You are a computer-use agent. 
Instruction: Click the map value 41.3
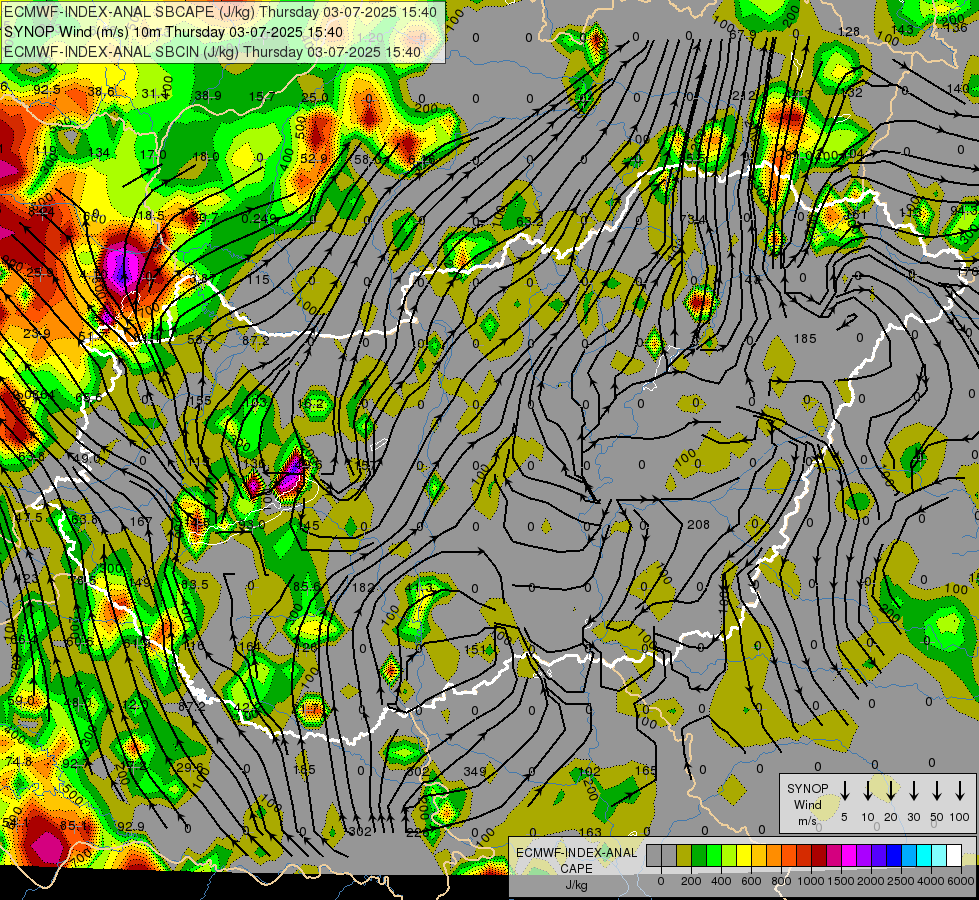pyautogui.click(x=419, y=588)
